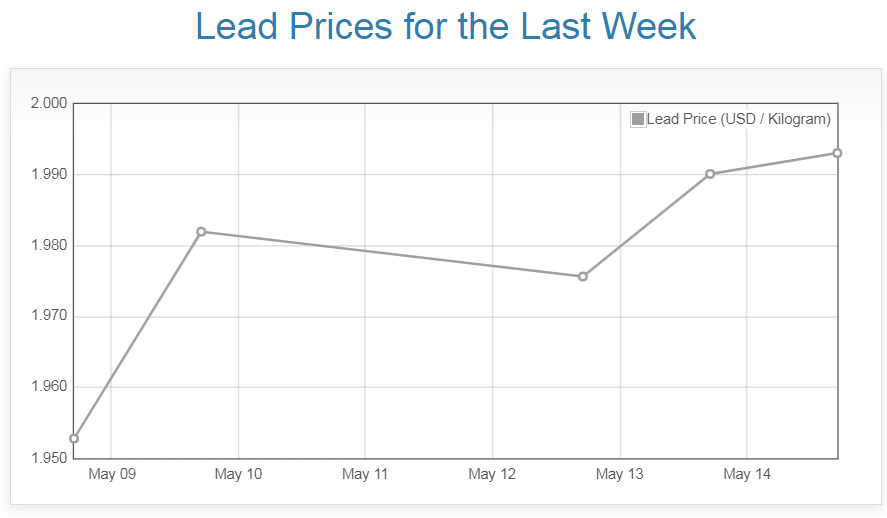The image size is (887, 518).
Task: Click the 1.960 y-axis label
Action: [48, 387]
